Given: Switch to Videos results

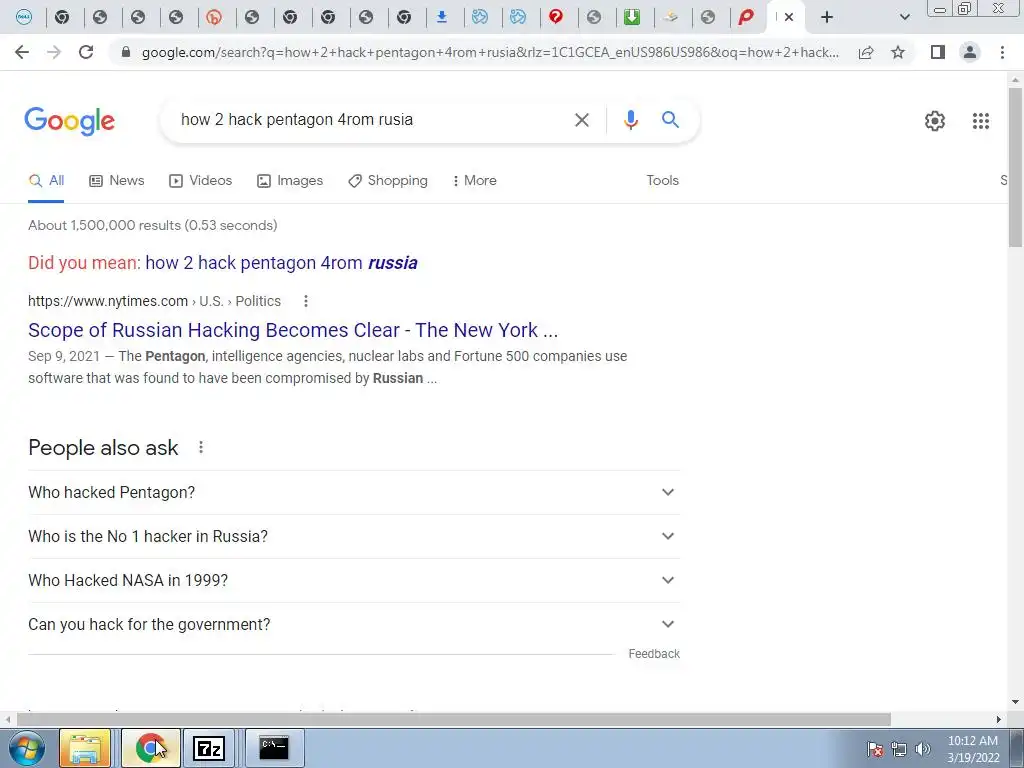Looking at the screenshot, I should (x=200, y=181).
